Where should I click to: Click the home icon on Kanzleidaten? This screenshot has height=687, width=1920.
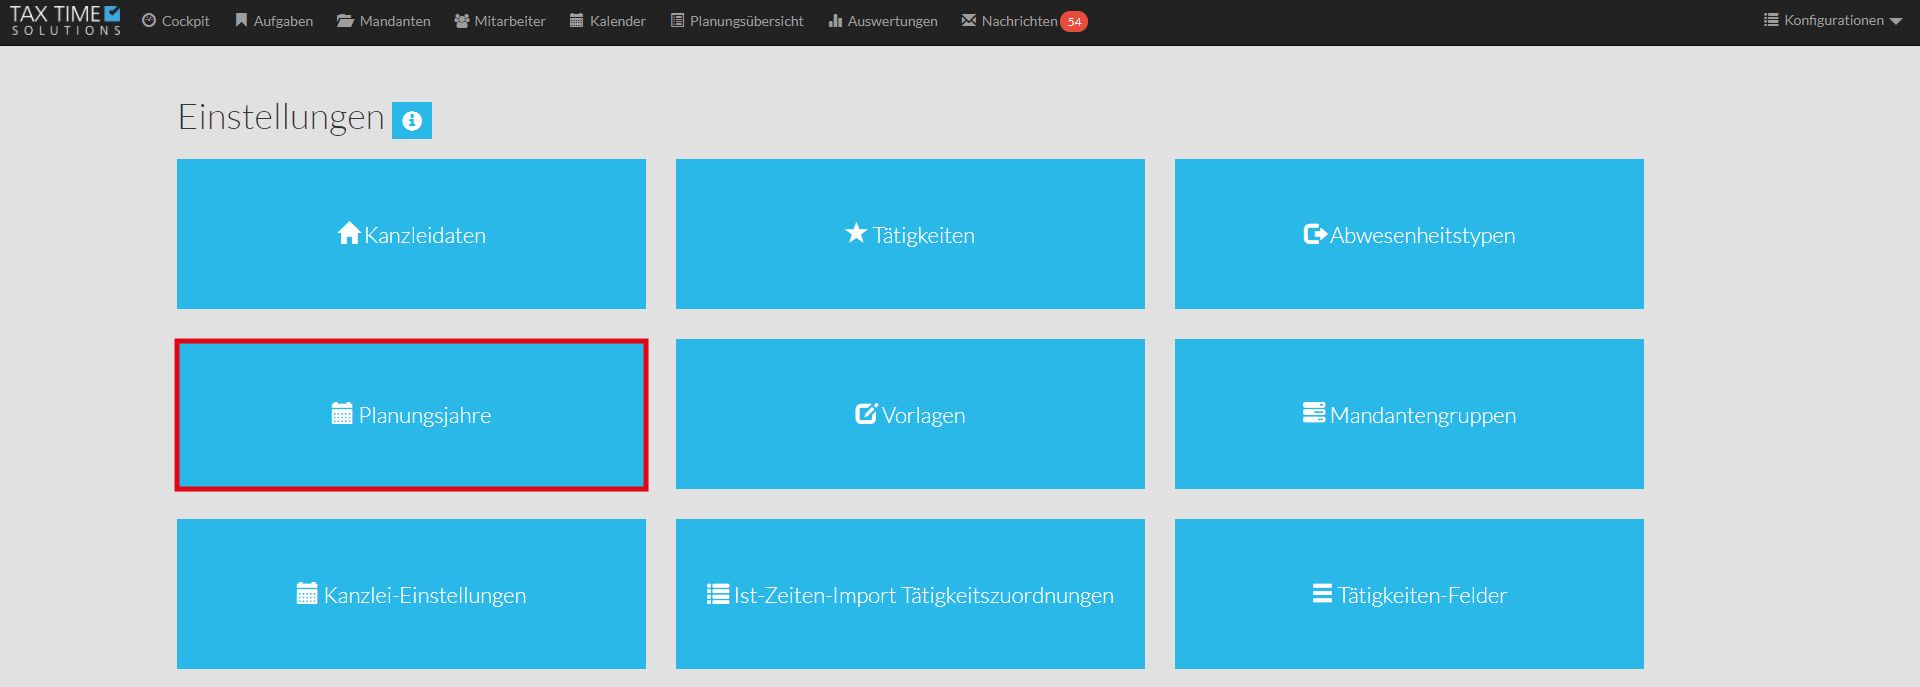[349, 233]
